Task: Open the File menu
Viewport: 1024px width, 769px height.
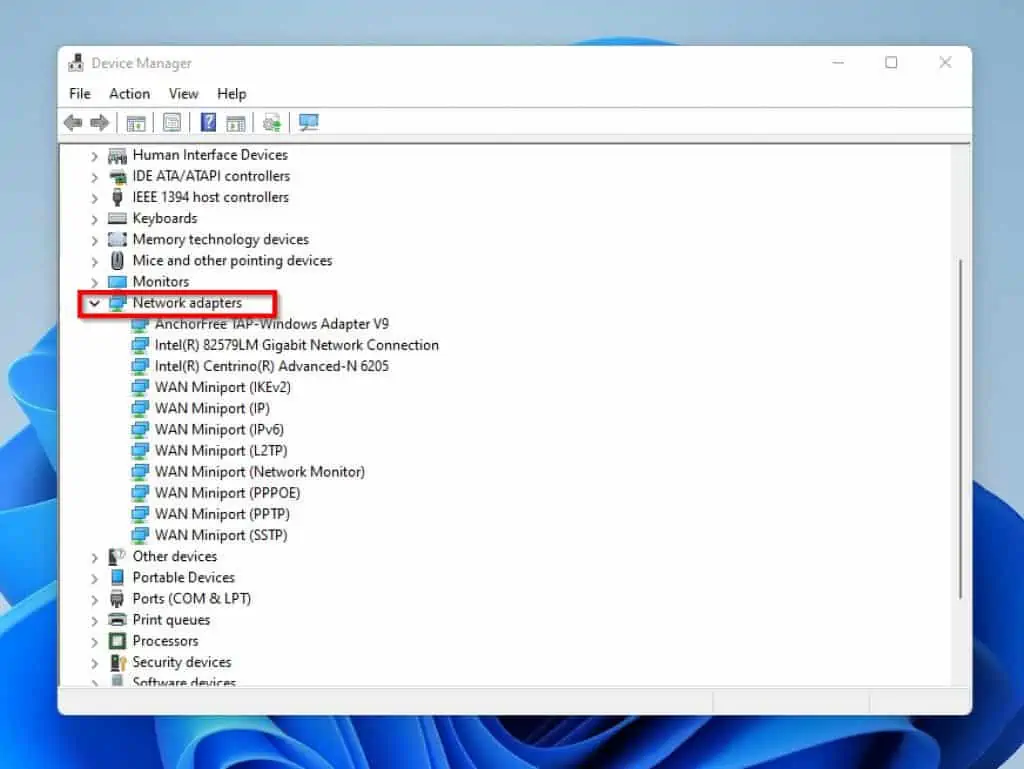Action: click(80, 94)
